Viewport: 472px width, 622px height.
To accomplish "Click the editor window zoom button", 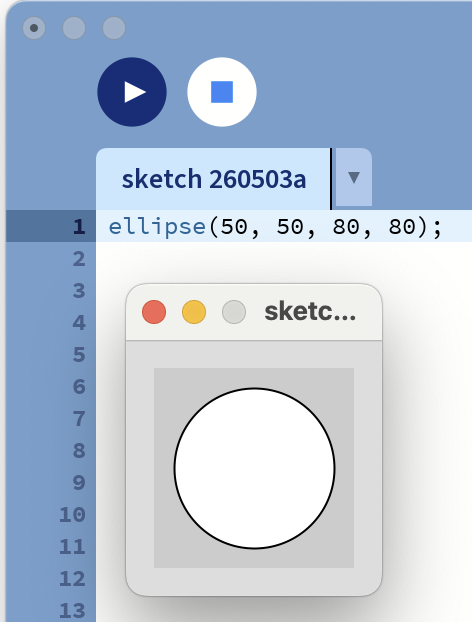I will click(114, 28).
